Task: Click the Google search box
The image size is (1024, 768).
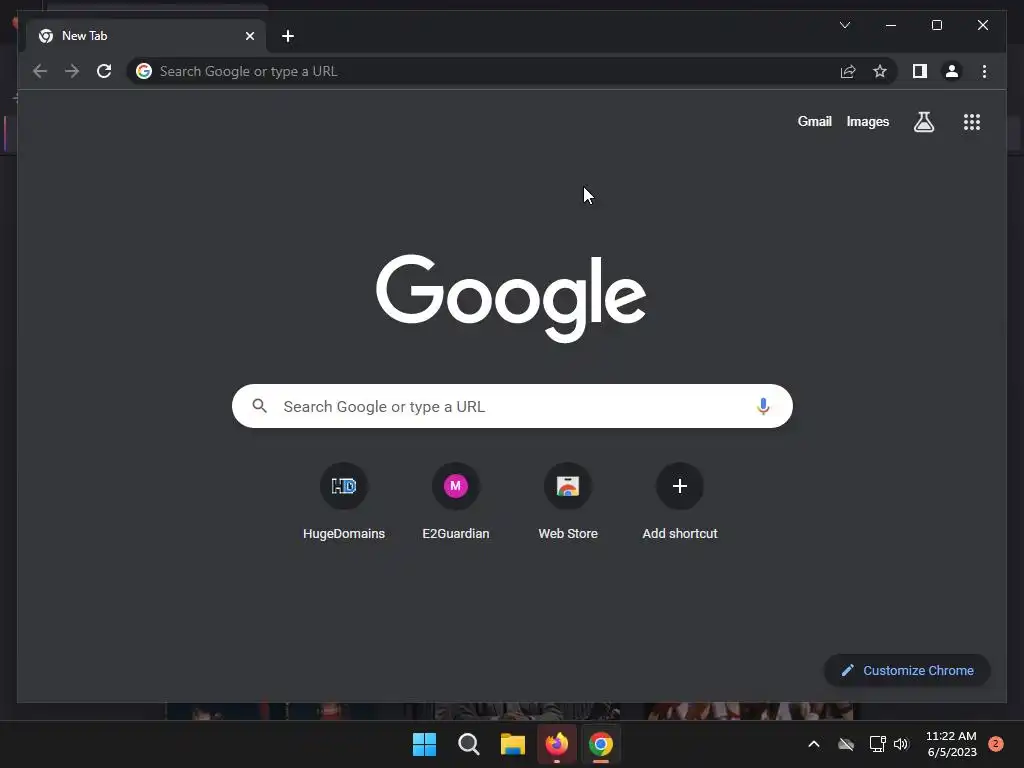Action: tap(512, 406)
